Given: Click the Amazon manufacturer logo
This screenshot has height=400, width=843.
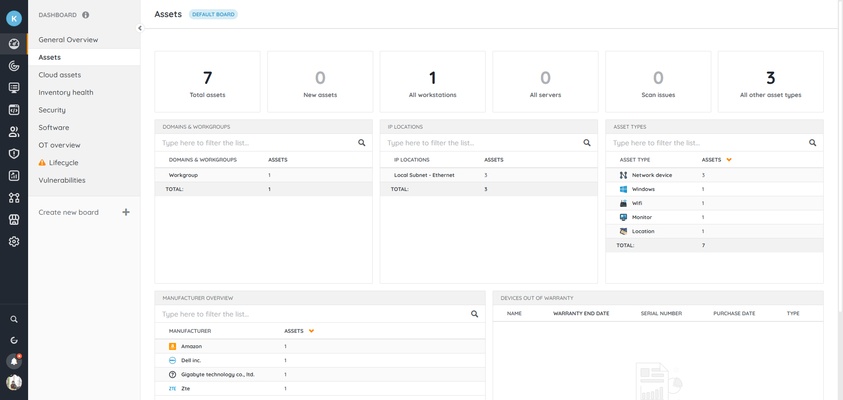Looking at the screenshot, I should coord(173,346).
